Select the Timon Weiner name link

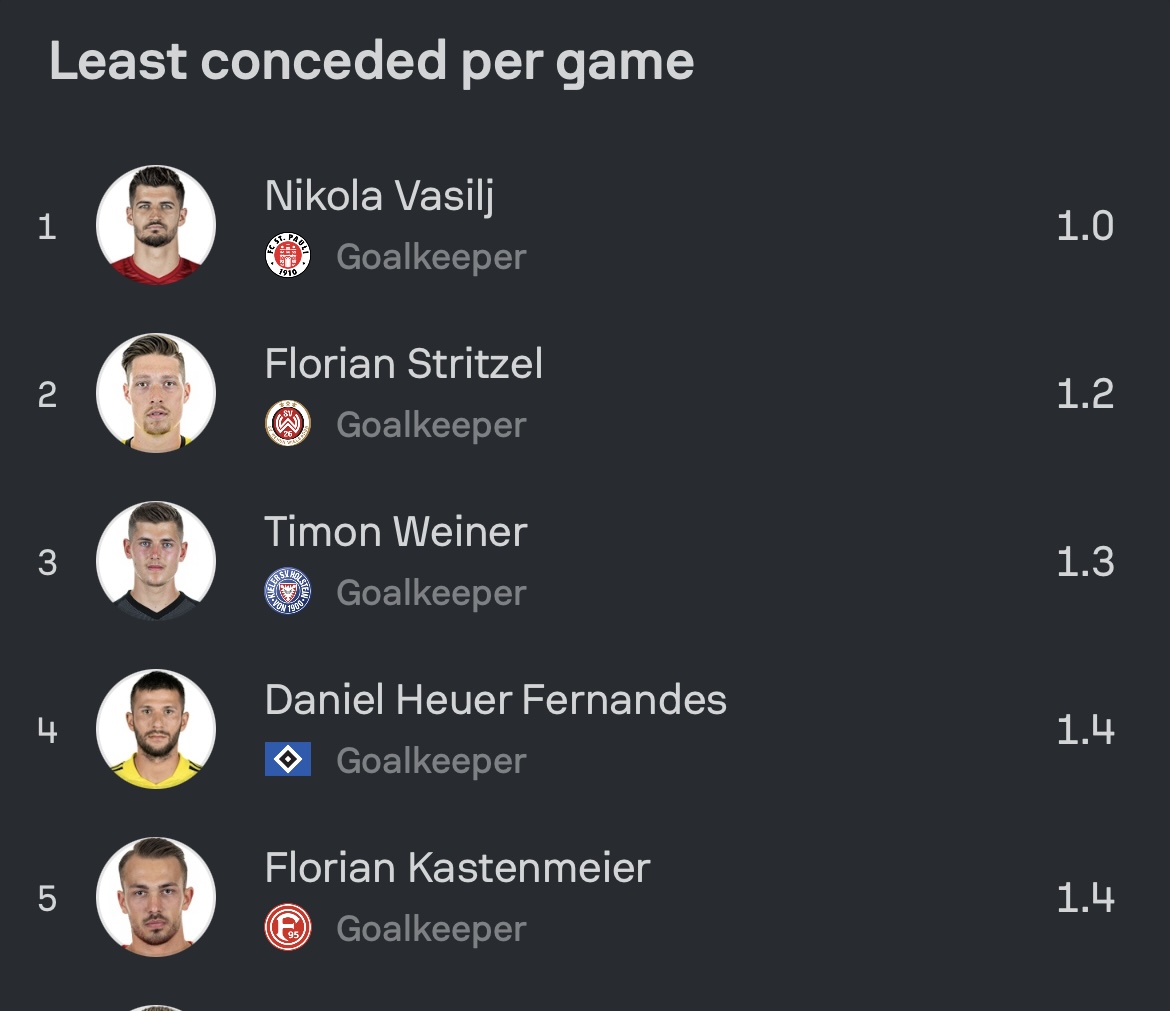[x=395, y=531]
